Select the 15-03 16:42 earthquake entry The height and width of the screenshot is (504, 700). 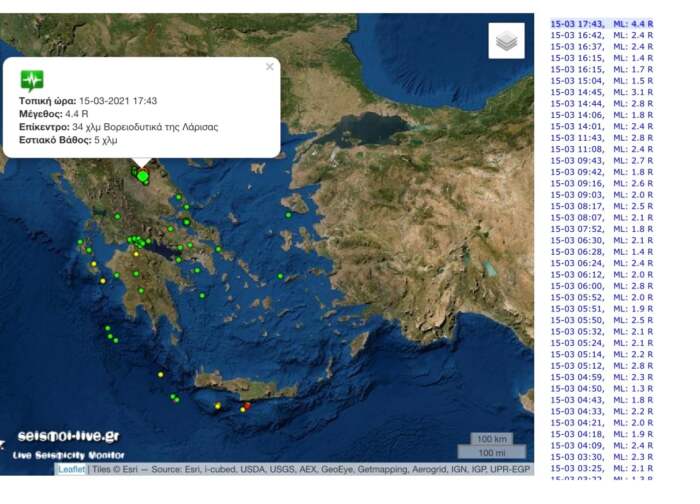[601, 34]
